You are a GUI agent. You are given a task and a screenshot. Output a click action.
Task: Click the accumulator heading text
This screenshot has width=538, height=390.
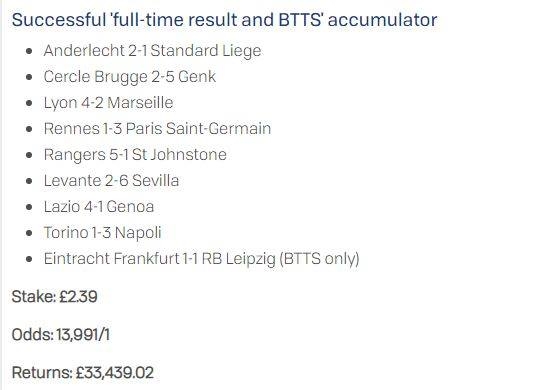(x=224, y=20)
